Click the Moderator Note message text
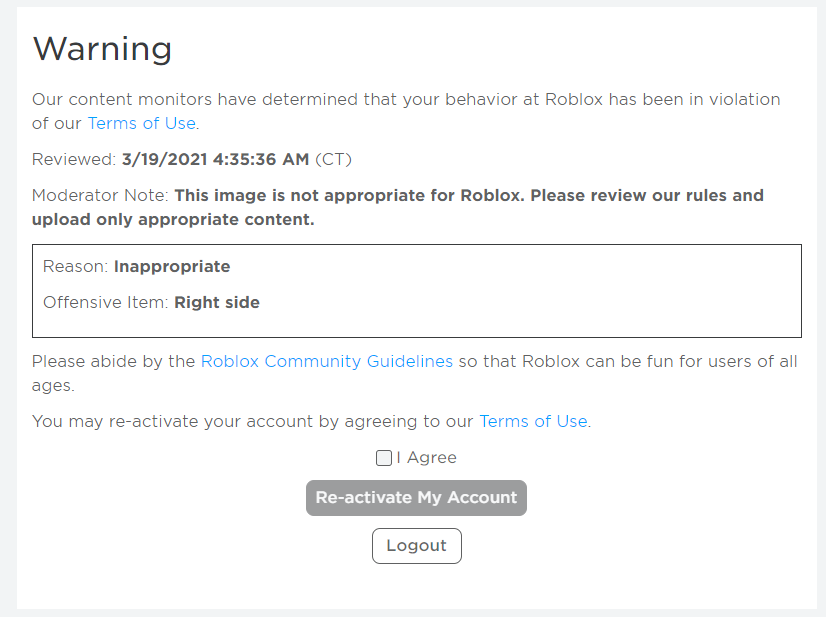 tap(398, 208)
